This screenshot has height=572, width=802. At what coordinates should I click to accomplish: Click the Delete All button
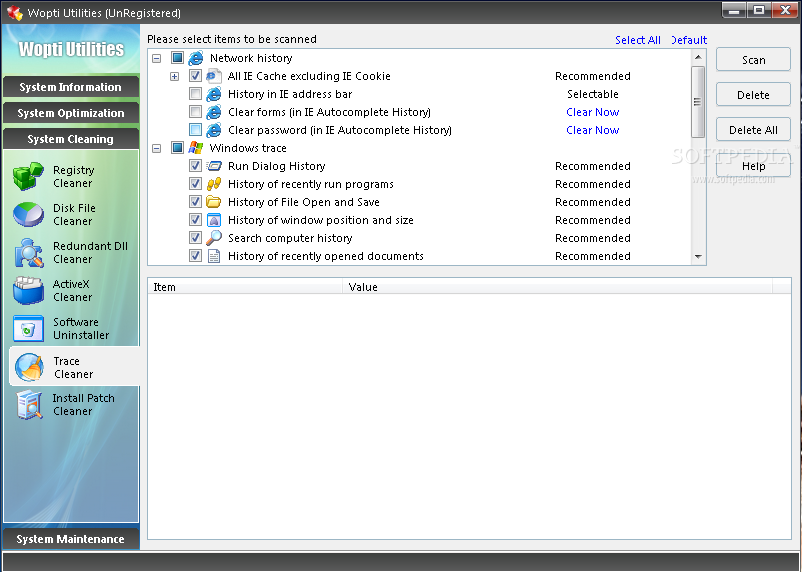click(x=753, y=130)
